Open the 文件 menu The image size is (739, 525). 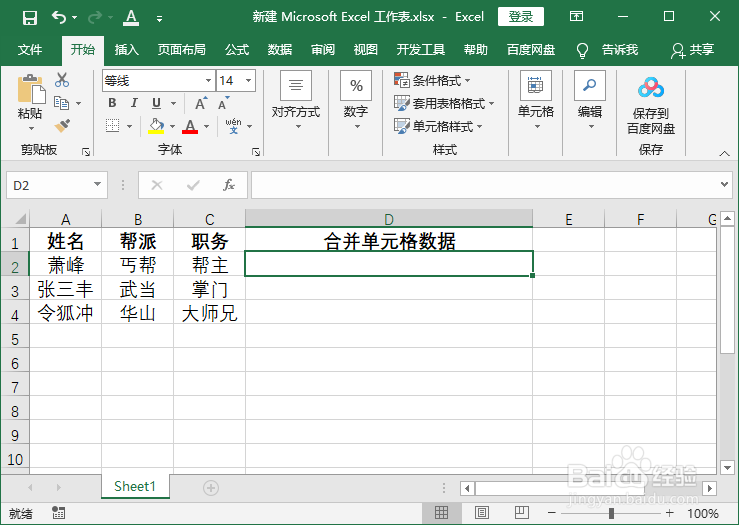point(30,49)
